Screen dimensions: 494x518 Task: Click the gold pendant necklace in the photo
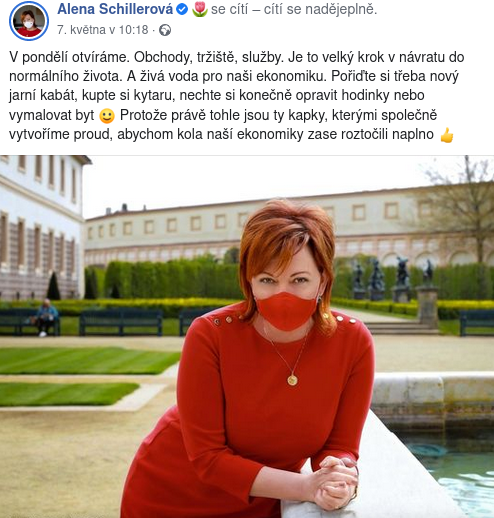pos(292,379)
